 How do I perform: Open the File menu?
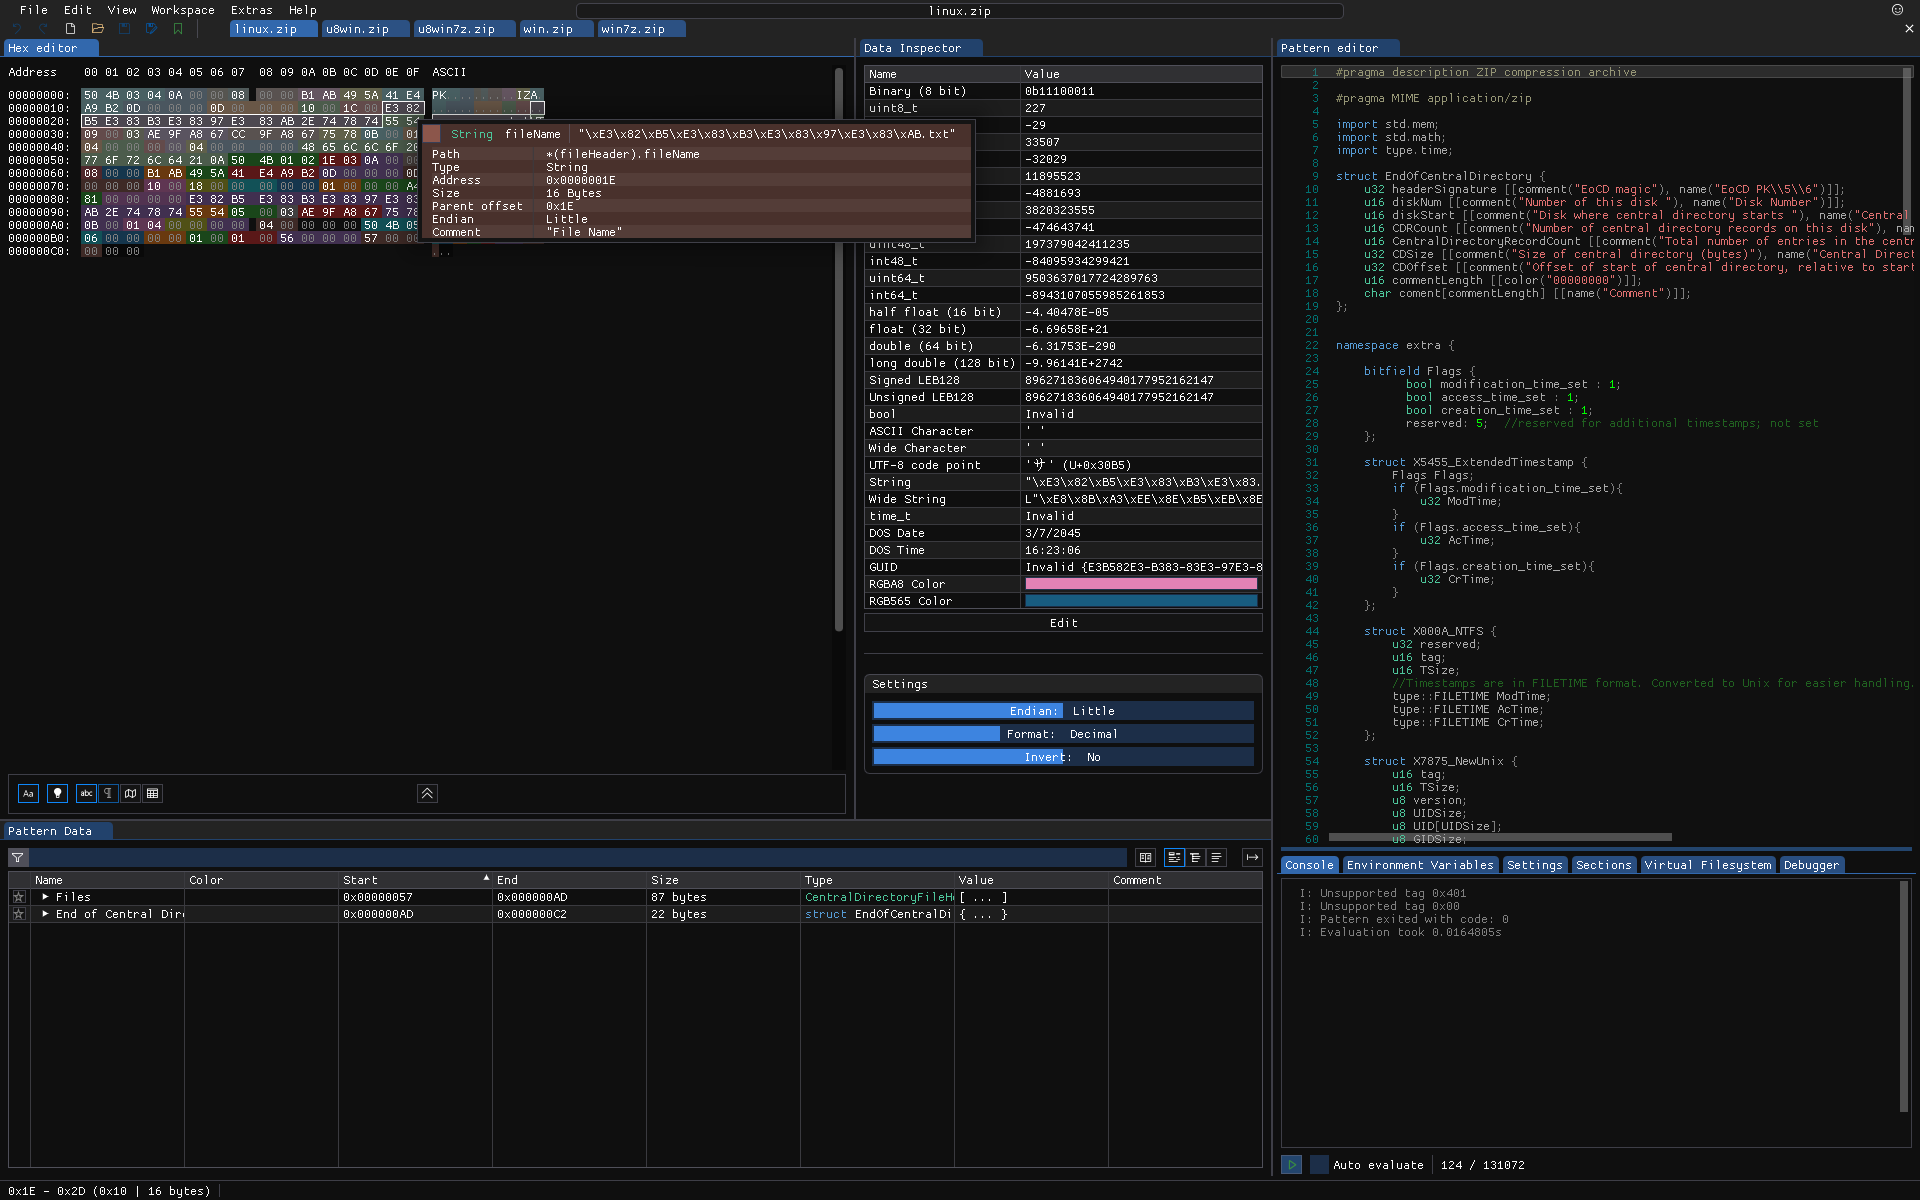click(x=34, y=10)
